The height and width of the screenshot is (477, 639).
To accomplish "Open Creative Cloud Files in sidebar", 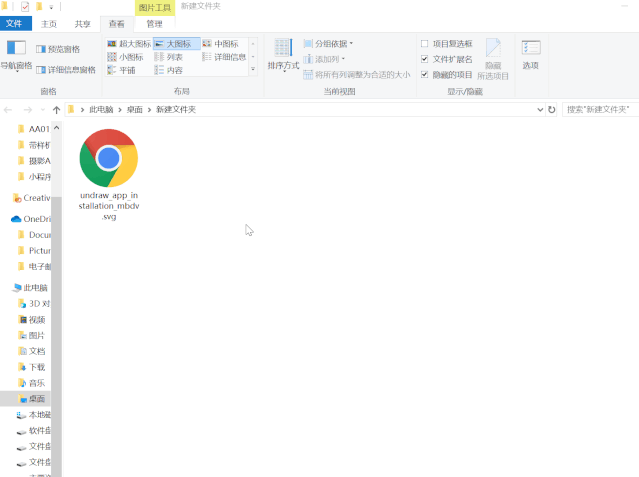I will pos(31,198).
